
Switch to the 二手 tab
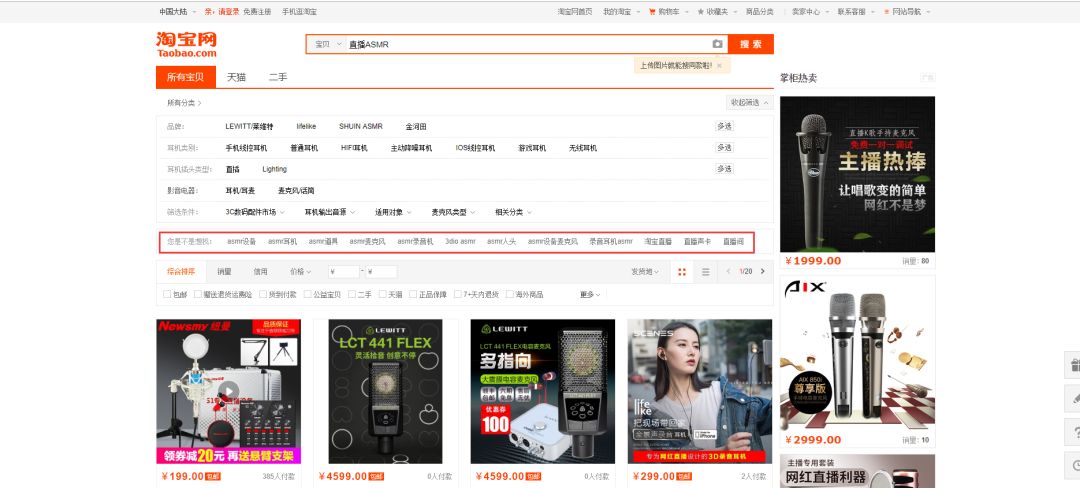tap(278, 77)
